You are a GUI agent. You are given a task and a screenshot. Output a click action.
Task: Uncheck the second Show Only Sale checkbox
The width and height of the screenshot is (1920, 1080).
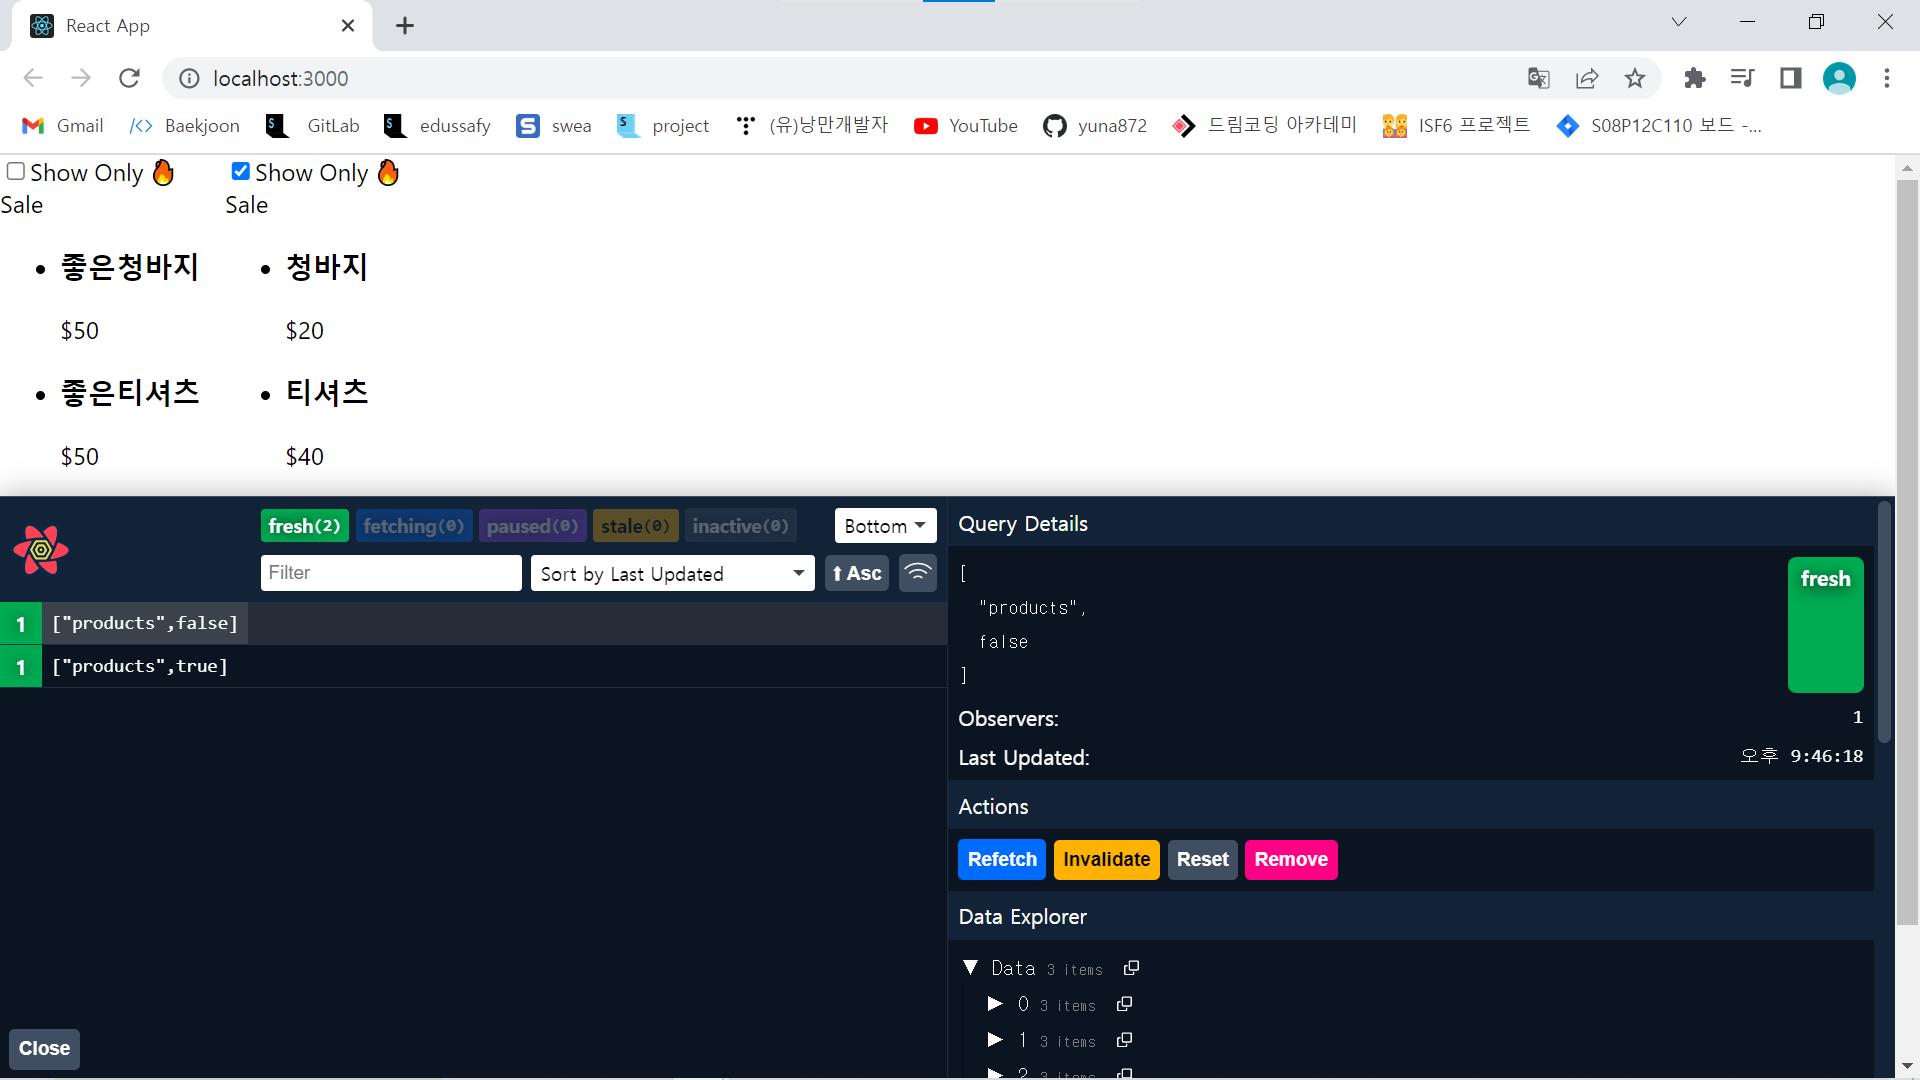pos(241,171)
